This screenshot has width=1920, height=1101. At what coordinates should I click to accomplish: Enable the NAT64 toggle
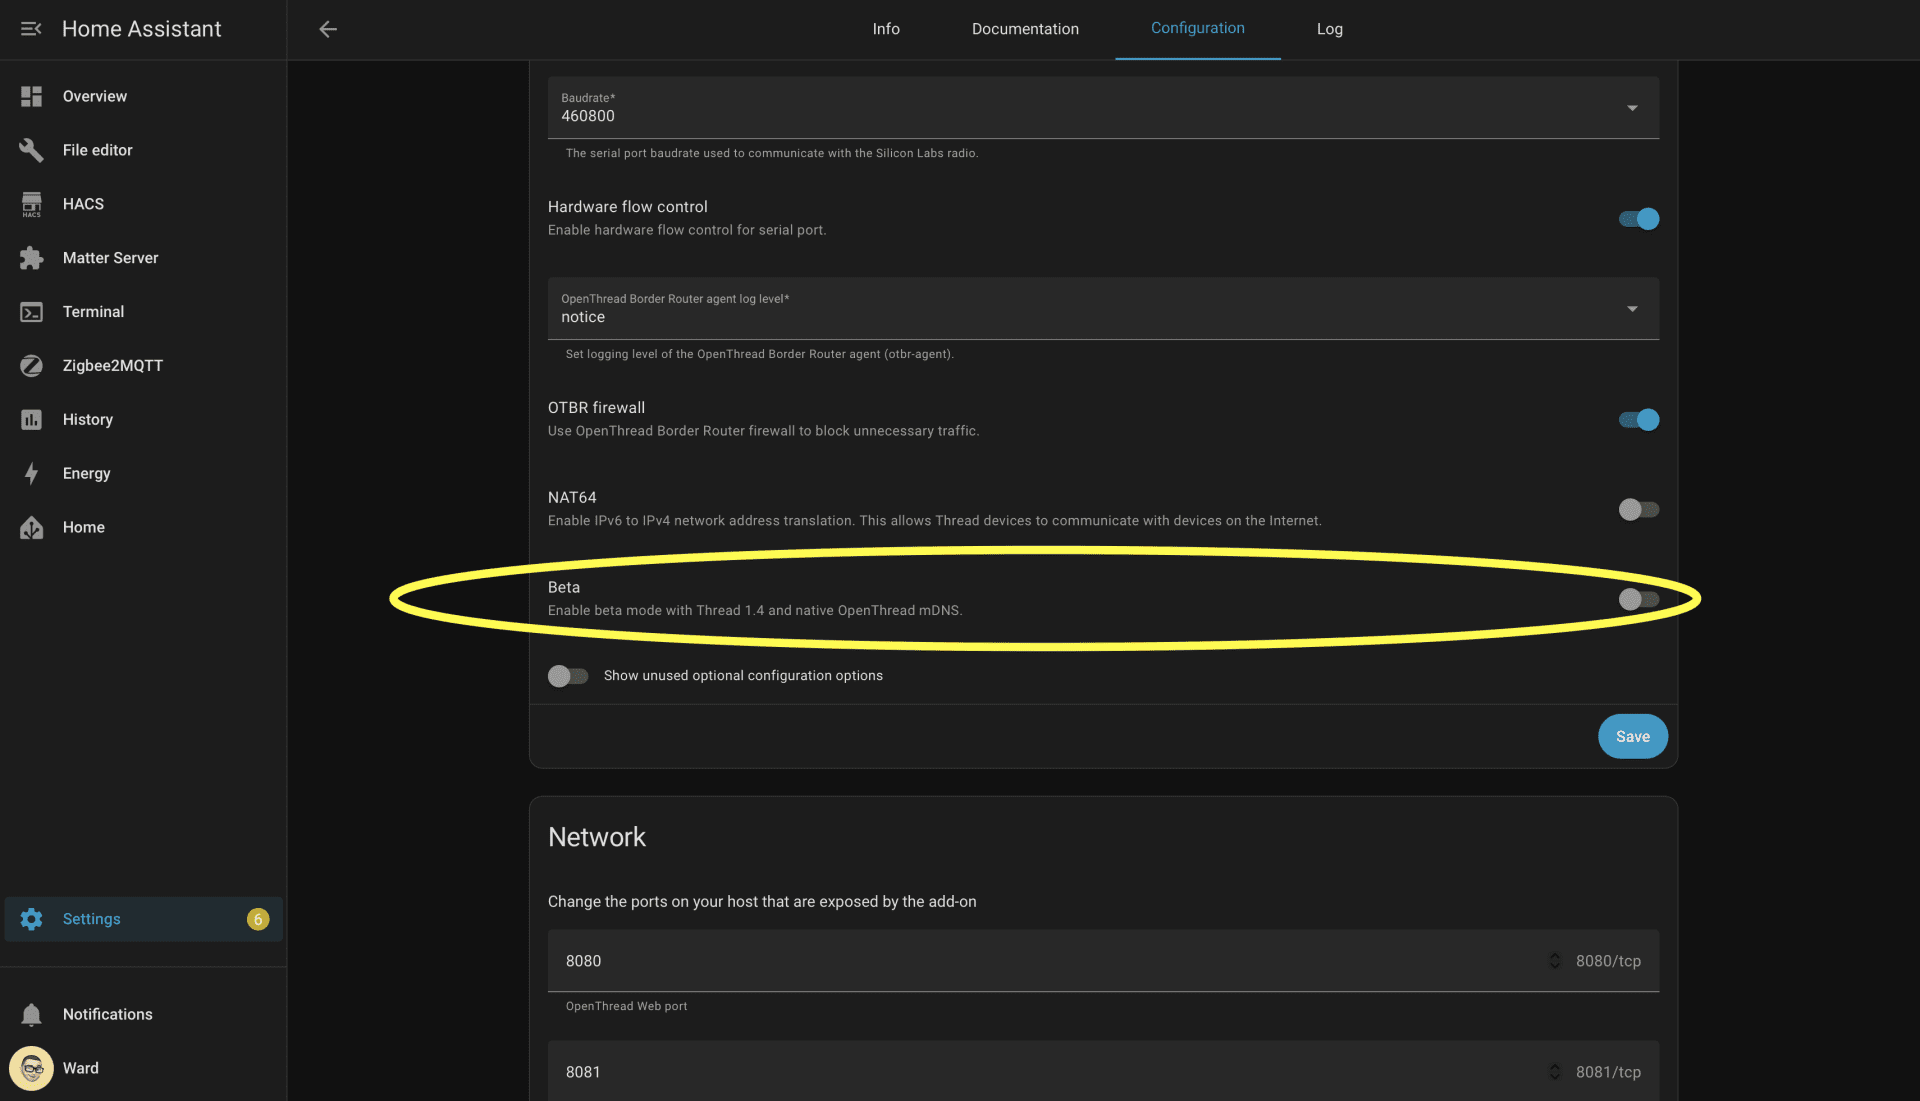click(1638, 510)
